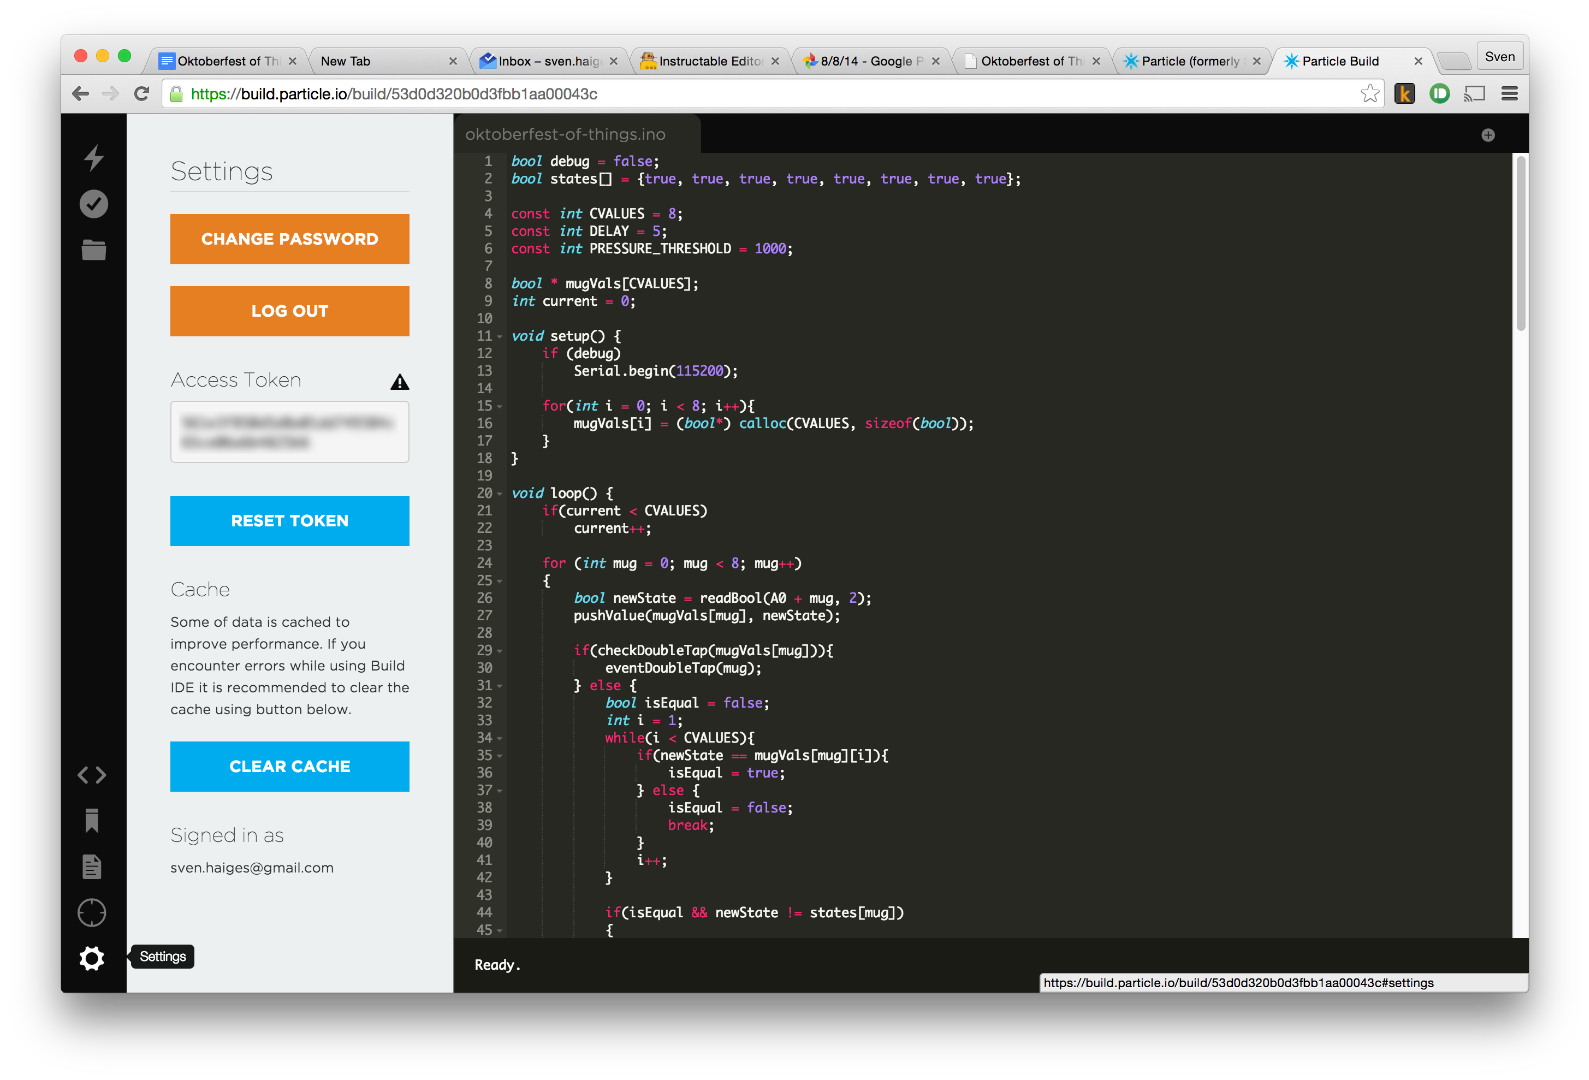The height and width of the screenshot is (1080, 1589).
Task: Open the Chrome hamburger menu
Action: point(1510,94)
